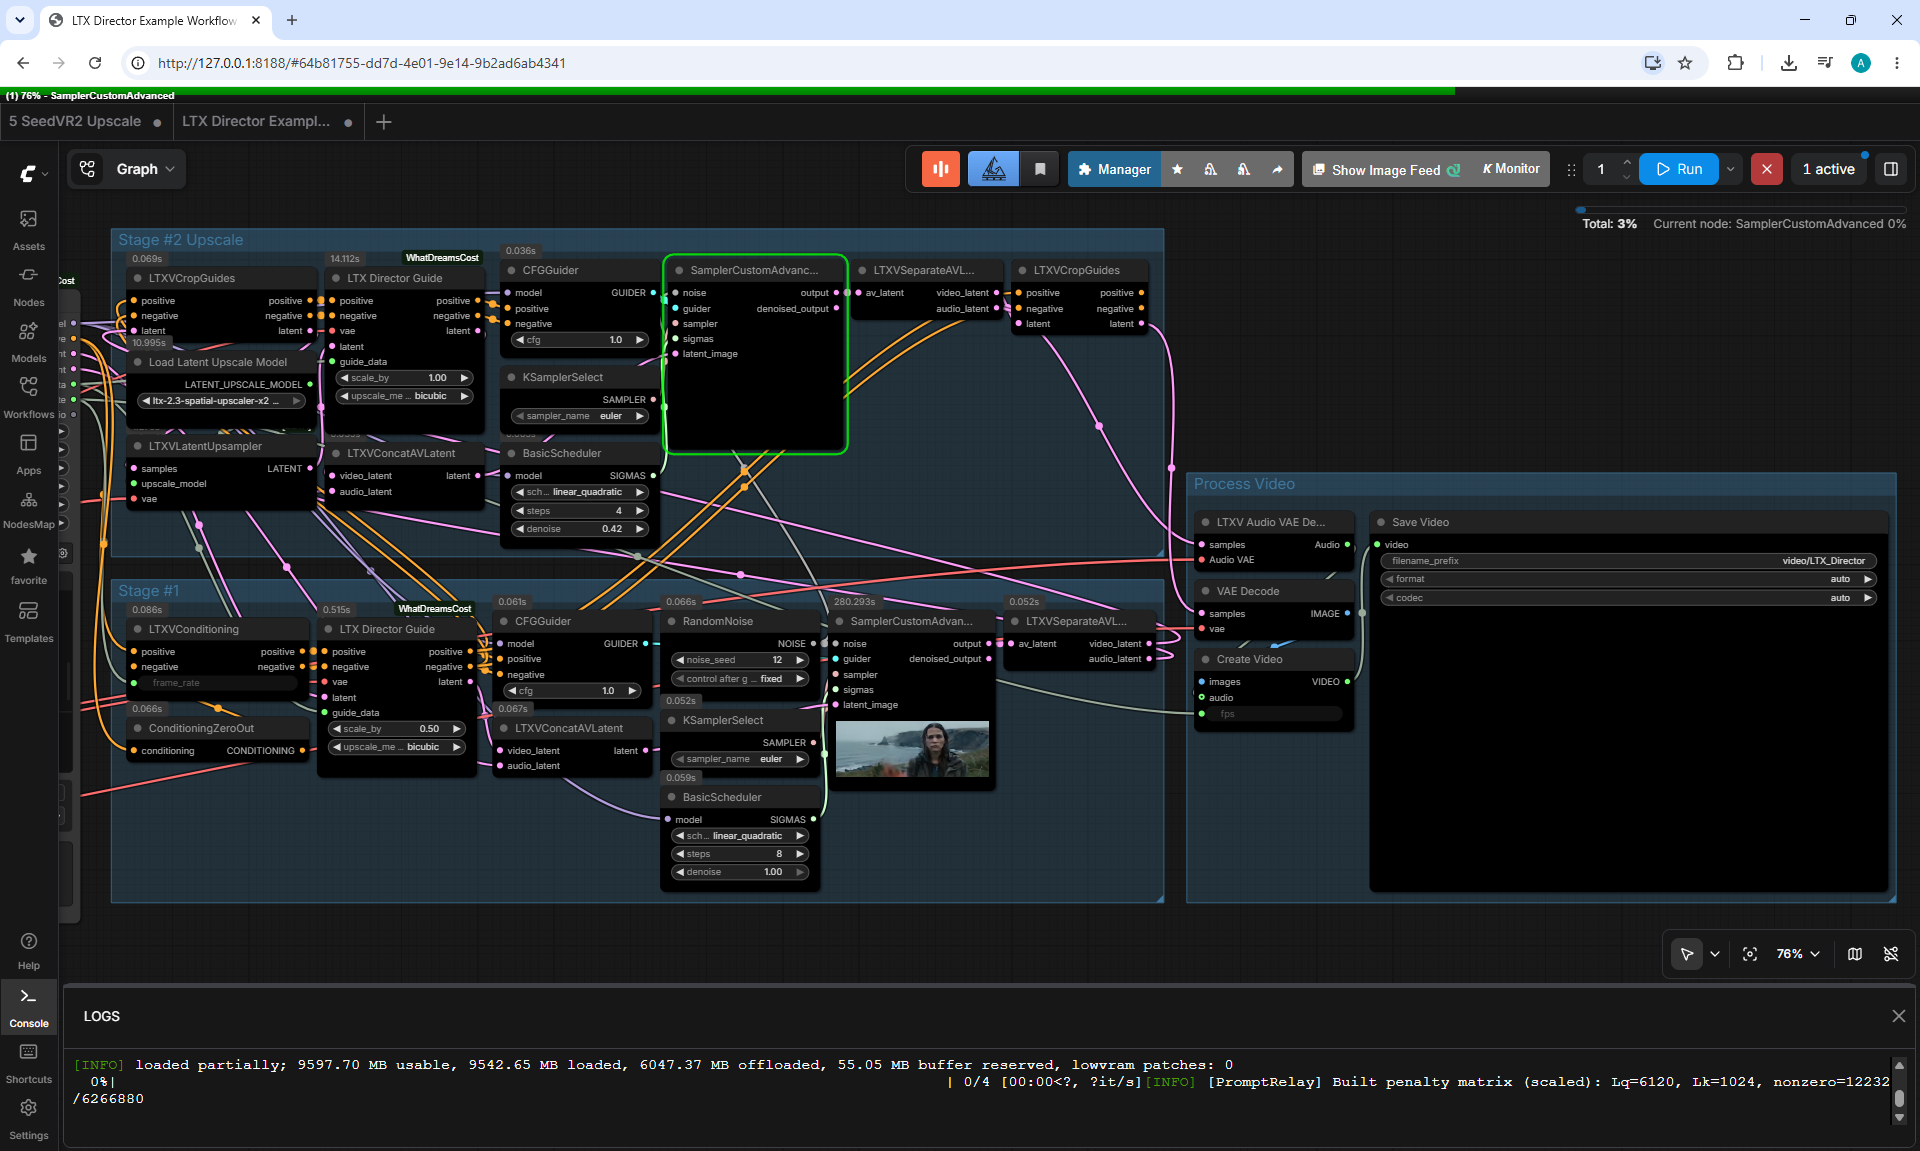Open the browser tab search dropdown
The width and height of the screenshot is (1920, 1151).
(20, 20)
